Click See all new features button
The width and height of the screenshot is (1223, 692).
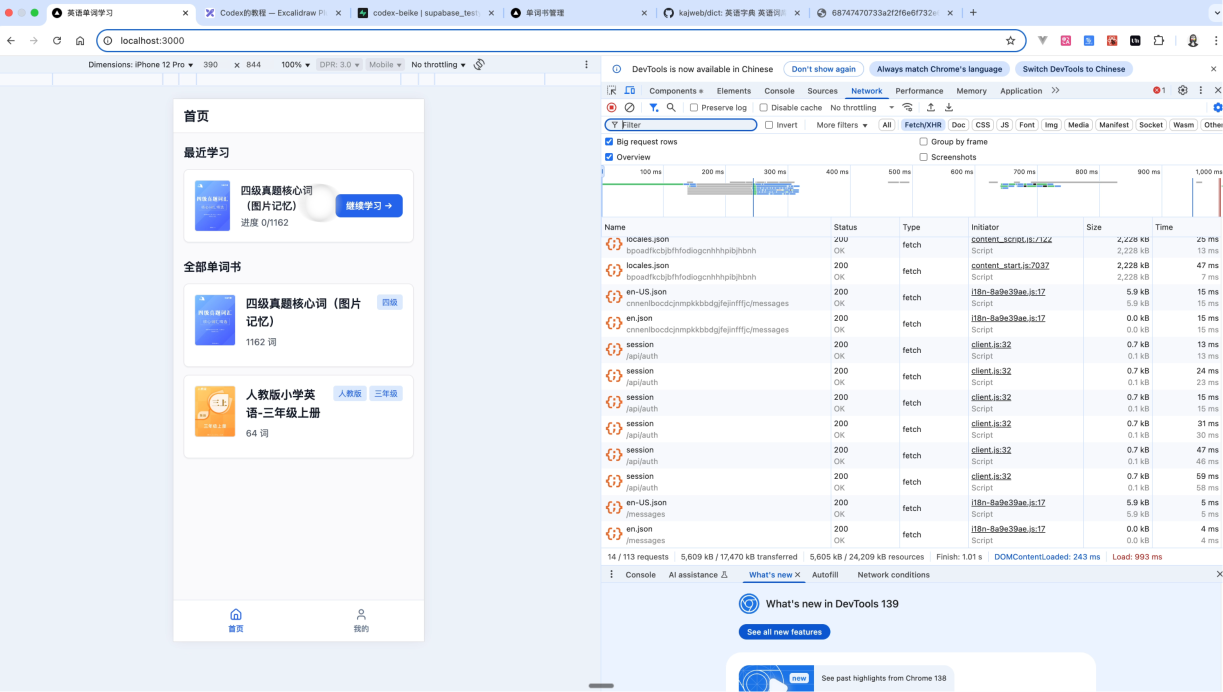tap(784, 632)
